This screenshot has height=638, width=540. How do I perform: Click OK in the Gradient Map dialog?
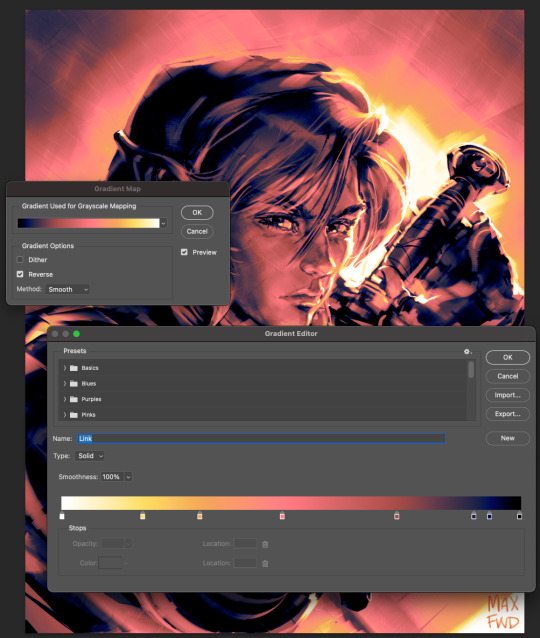point(197,212)
